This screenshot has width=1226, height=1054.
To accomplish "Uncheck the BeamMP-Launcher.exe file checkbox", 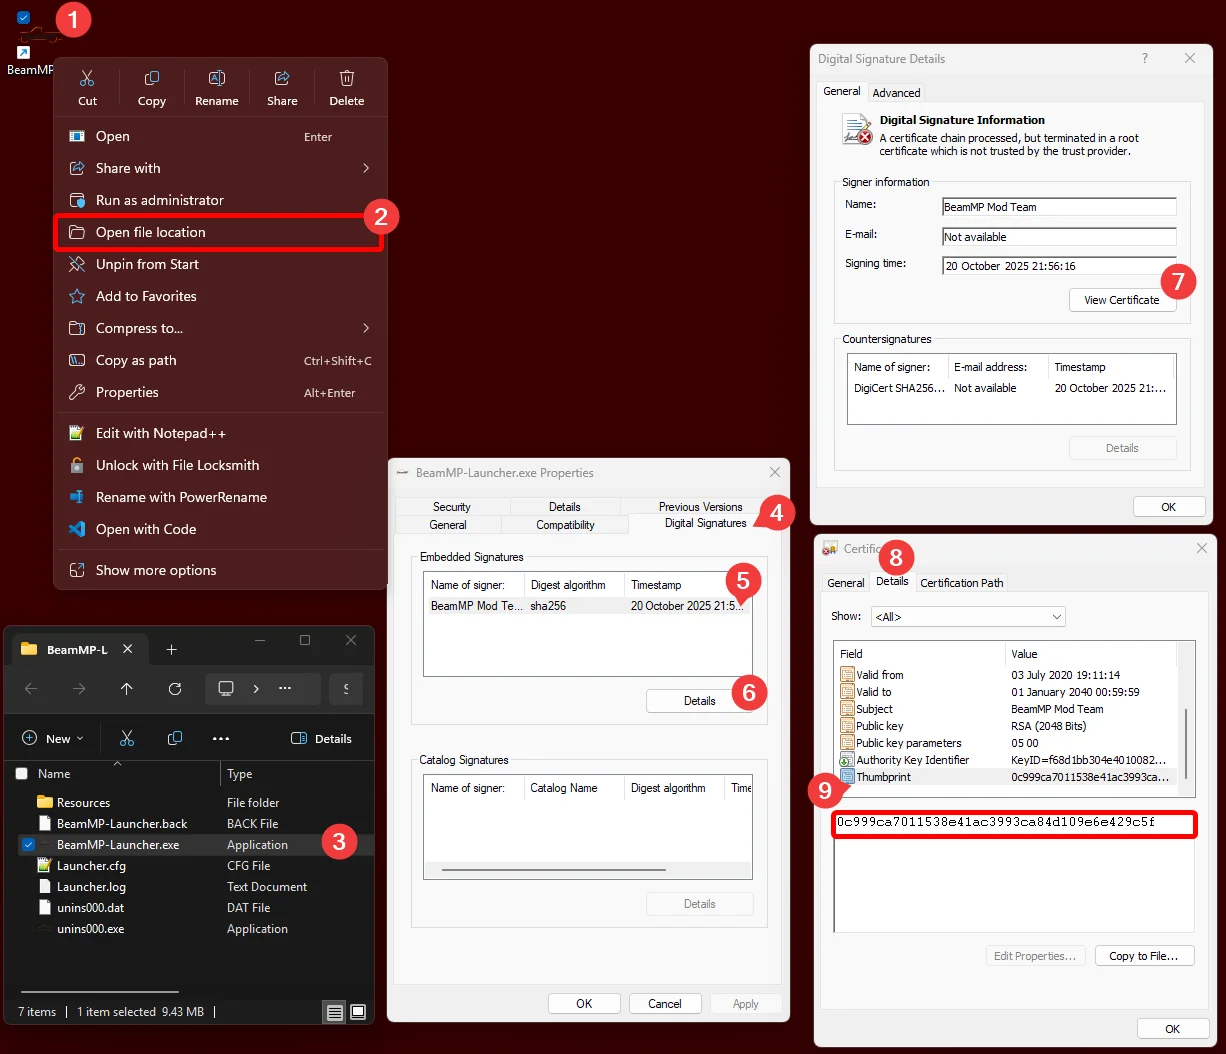I will pos(28,845).
